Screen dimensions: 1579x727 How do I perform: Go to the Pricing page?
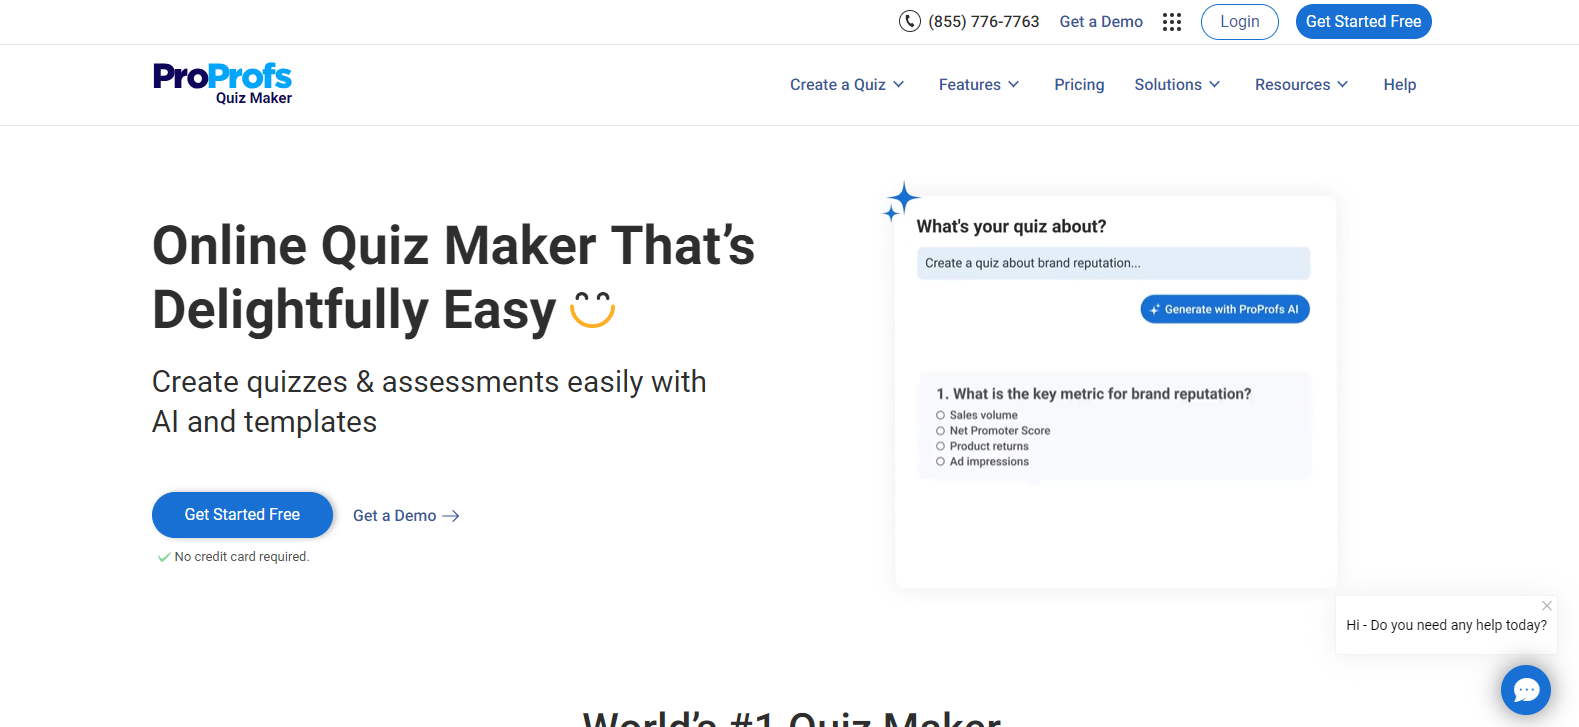(x=1079, y=85)
